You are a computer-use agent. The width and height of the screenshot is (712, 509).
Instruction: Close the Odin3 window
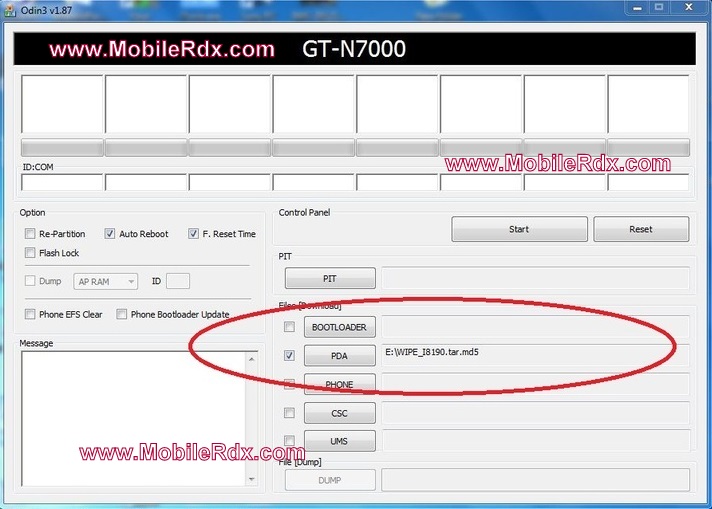(689, 8)
